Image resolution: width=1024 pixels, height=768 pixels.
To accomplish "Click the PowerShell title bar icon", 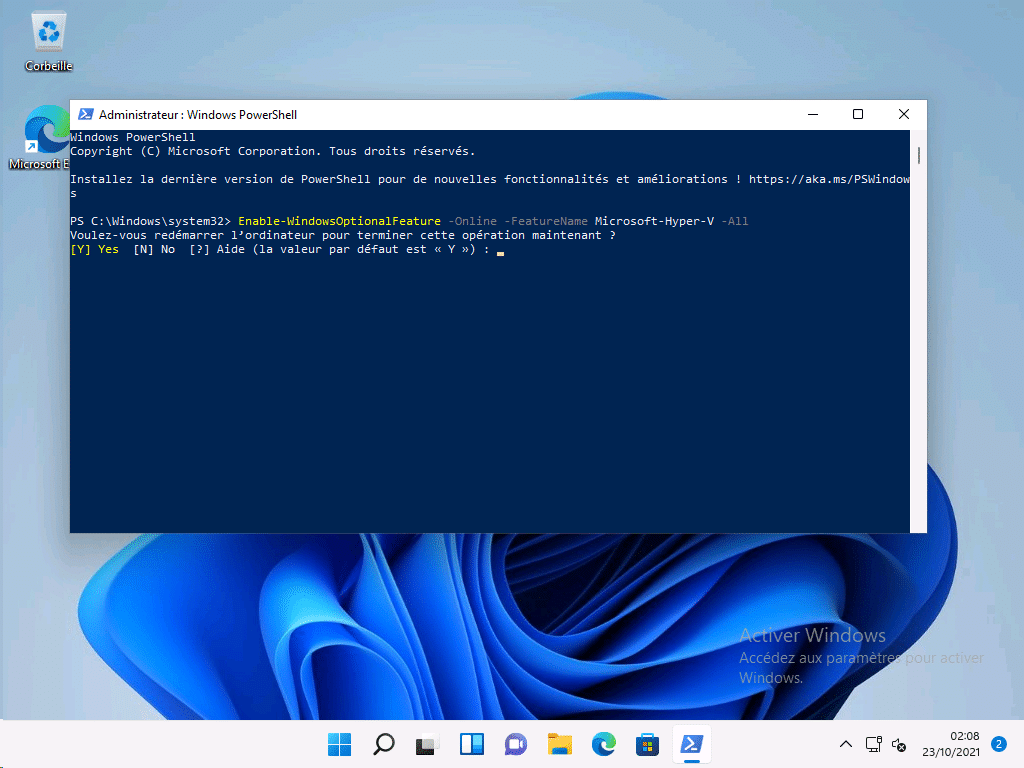I will tap(86, 114).
